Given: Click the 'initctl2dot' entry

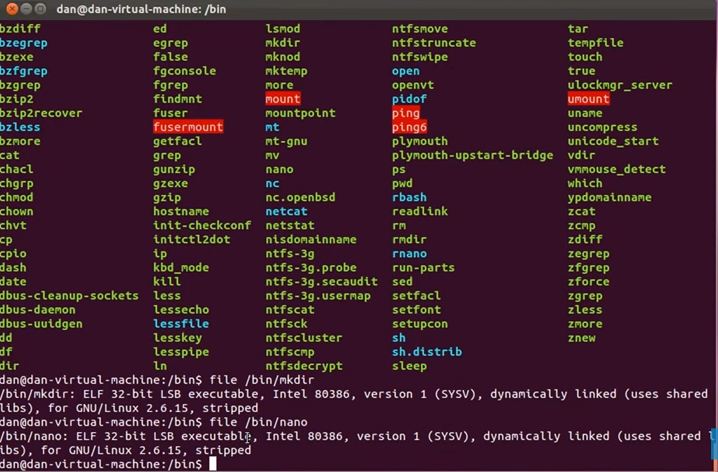Looking at the screenshot, I should coord(191,239).
